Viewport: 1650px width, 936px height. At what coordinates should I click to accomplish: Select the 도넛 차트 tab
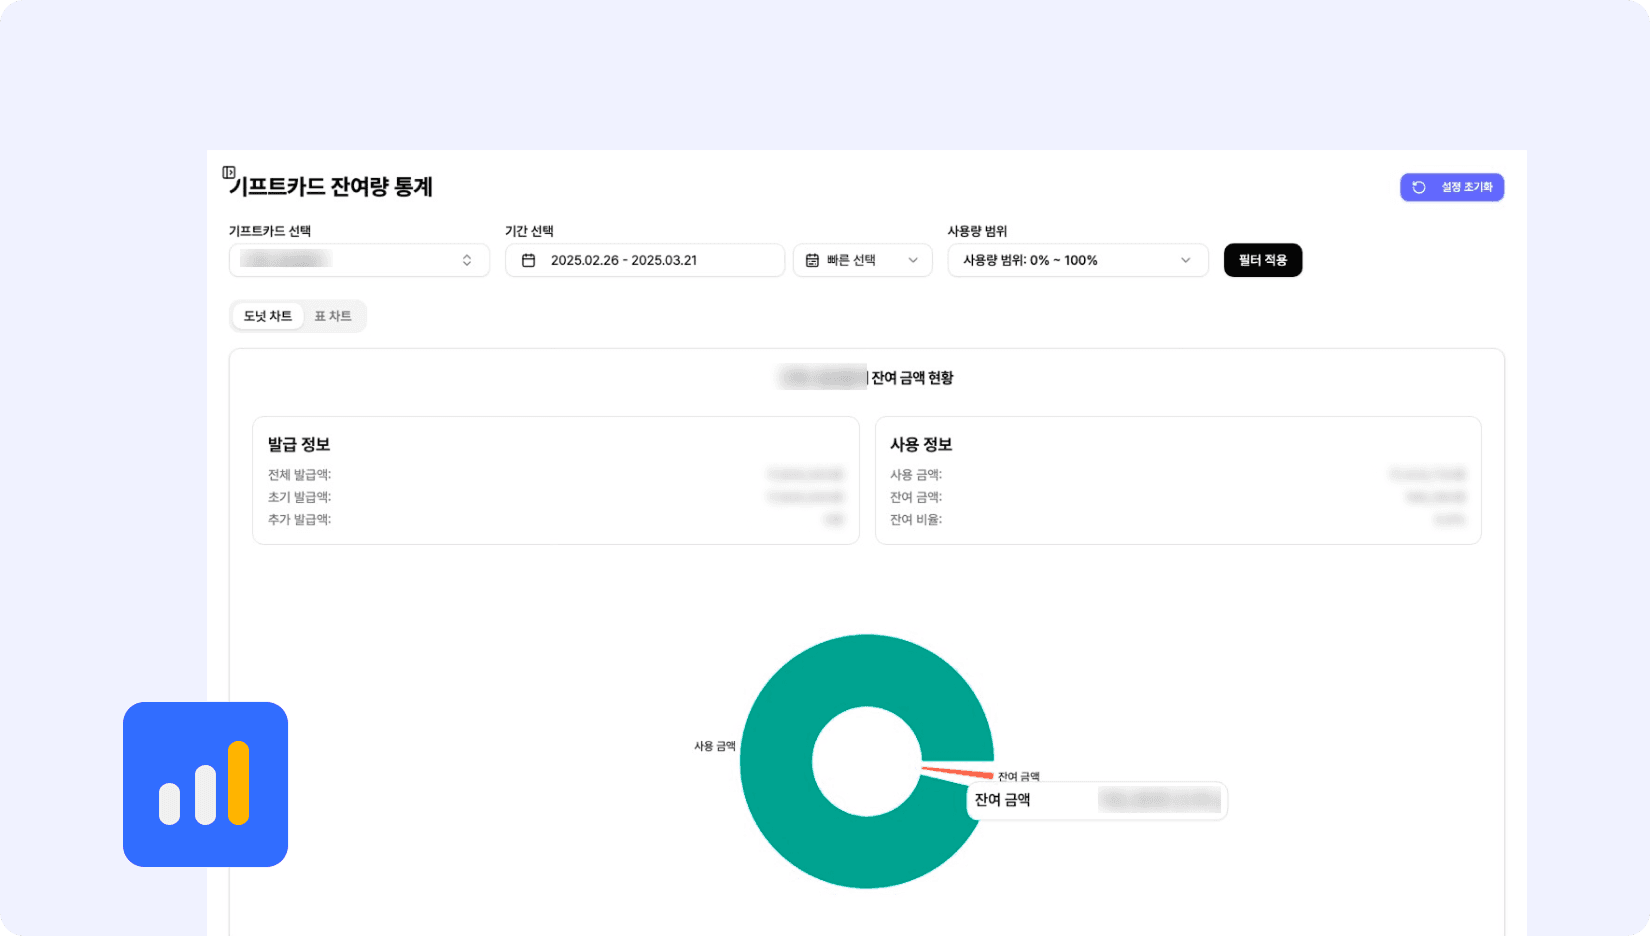(x=266, y=316)
